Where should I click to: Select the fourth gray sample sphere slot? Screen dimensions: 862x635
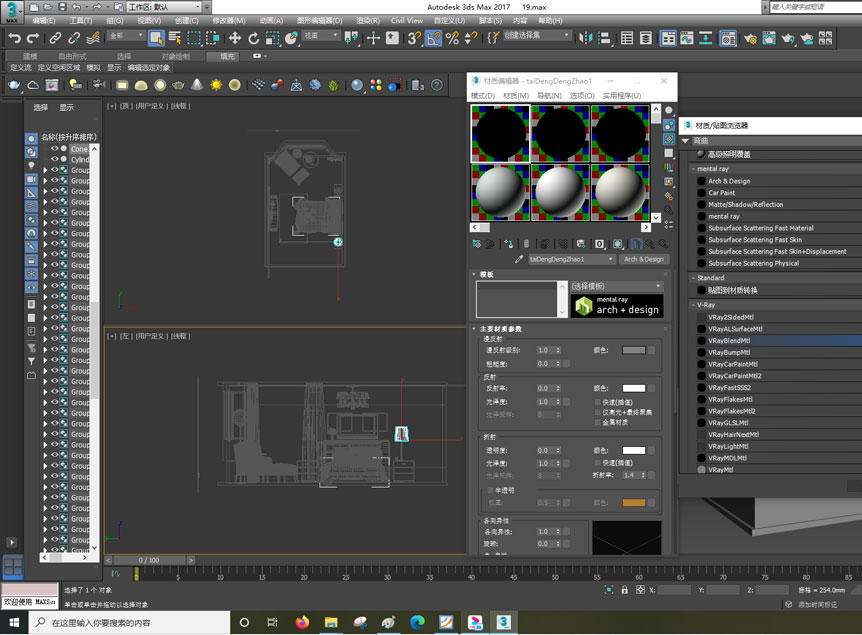[x=500, y=192]
